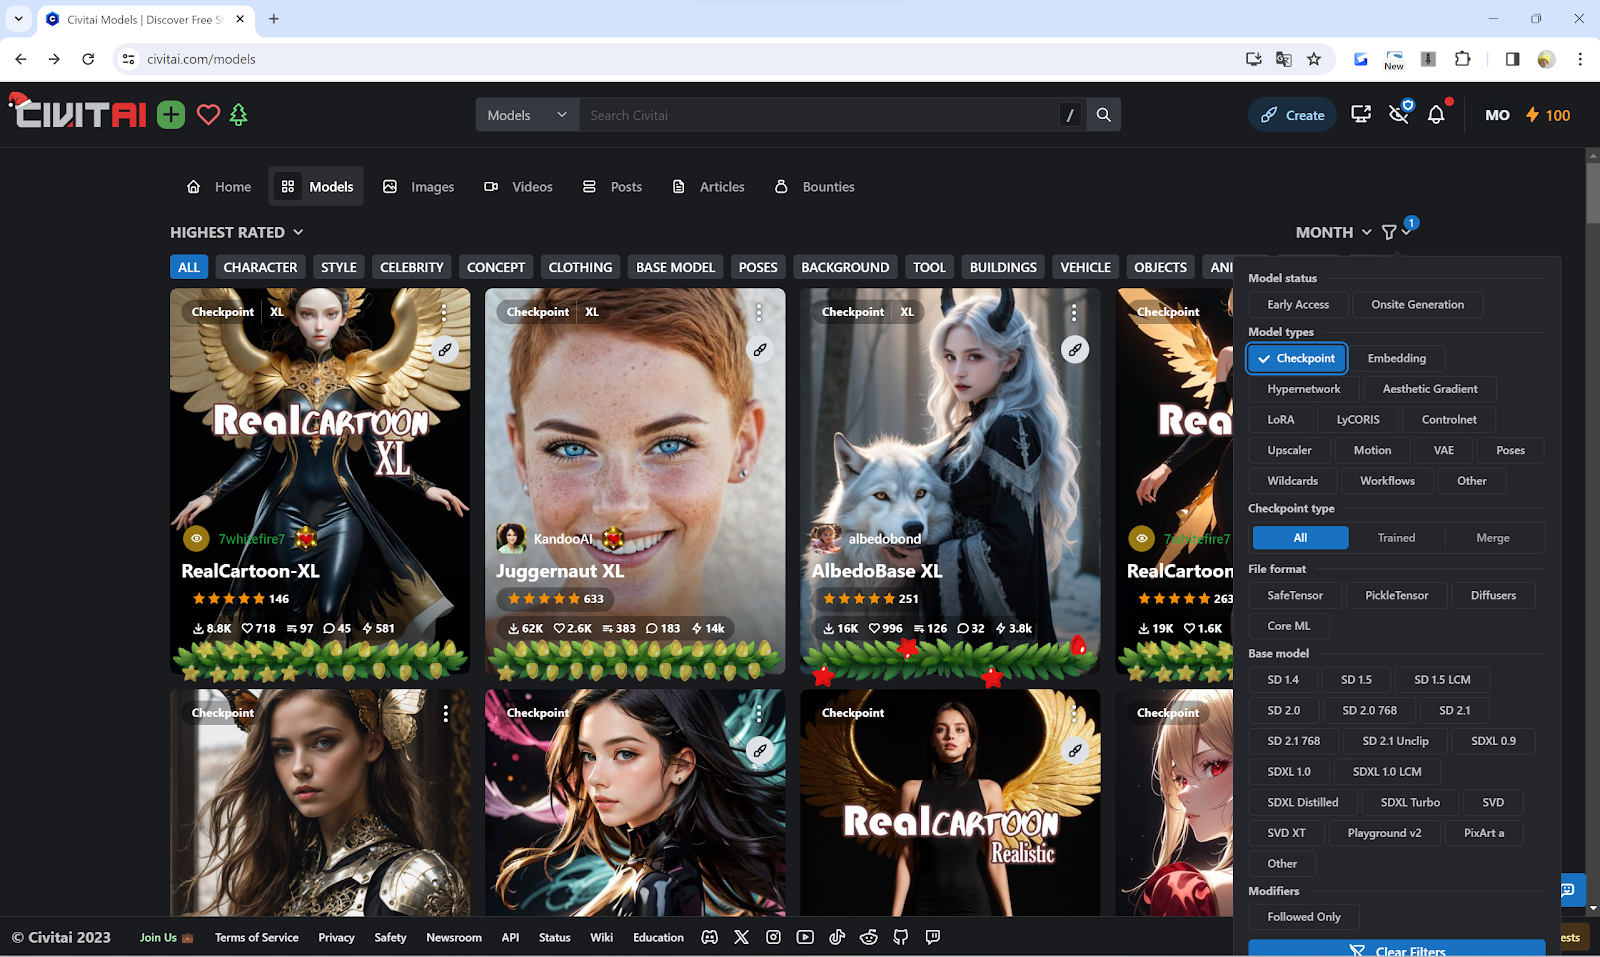This screenshot has height=957, width=1600.
Task: Click the crossed-eye browsing mode icon
Action: 1399,115
